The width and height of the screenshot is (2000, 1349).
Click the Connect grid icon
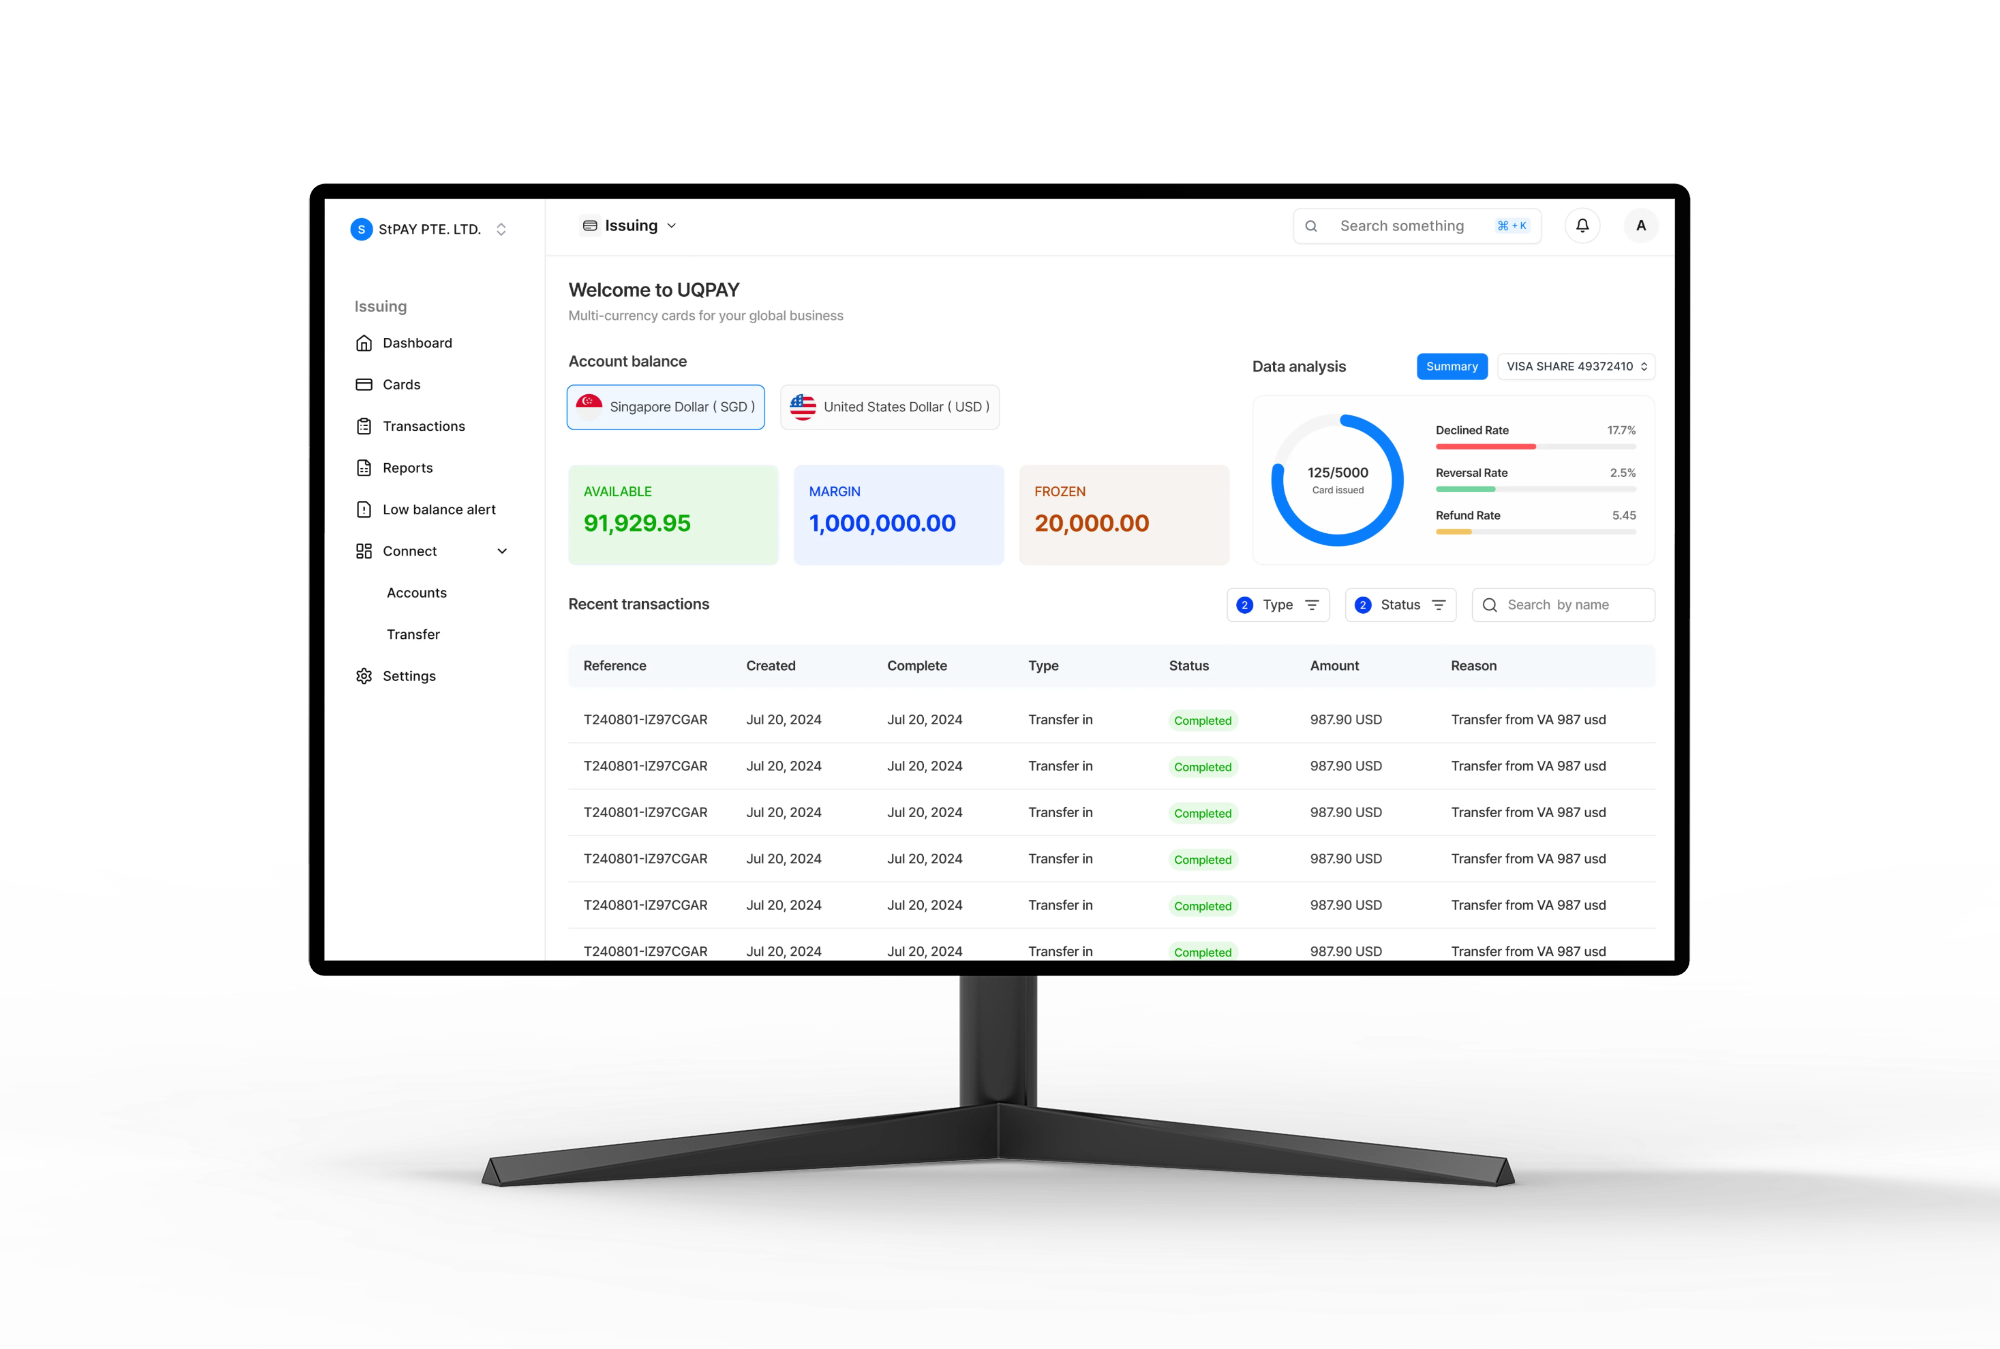pyautogui.click(x=364, y=551)
